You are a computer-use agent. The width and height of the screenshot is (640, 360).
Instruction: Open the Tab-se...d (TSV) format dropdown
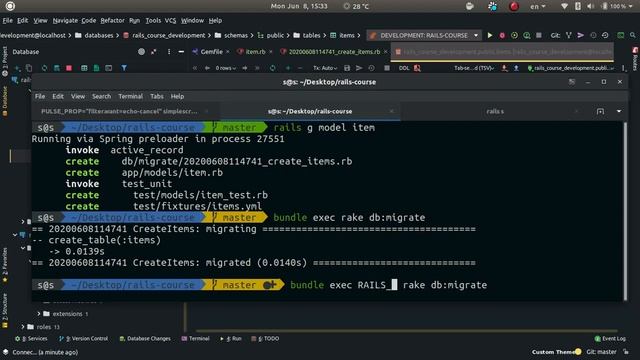point(474,68)
